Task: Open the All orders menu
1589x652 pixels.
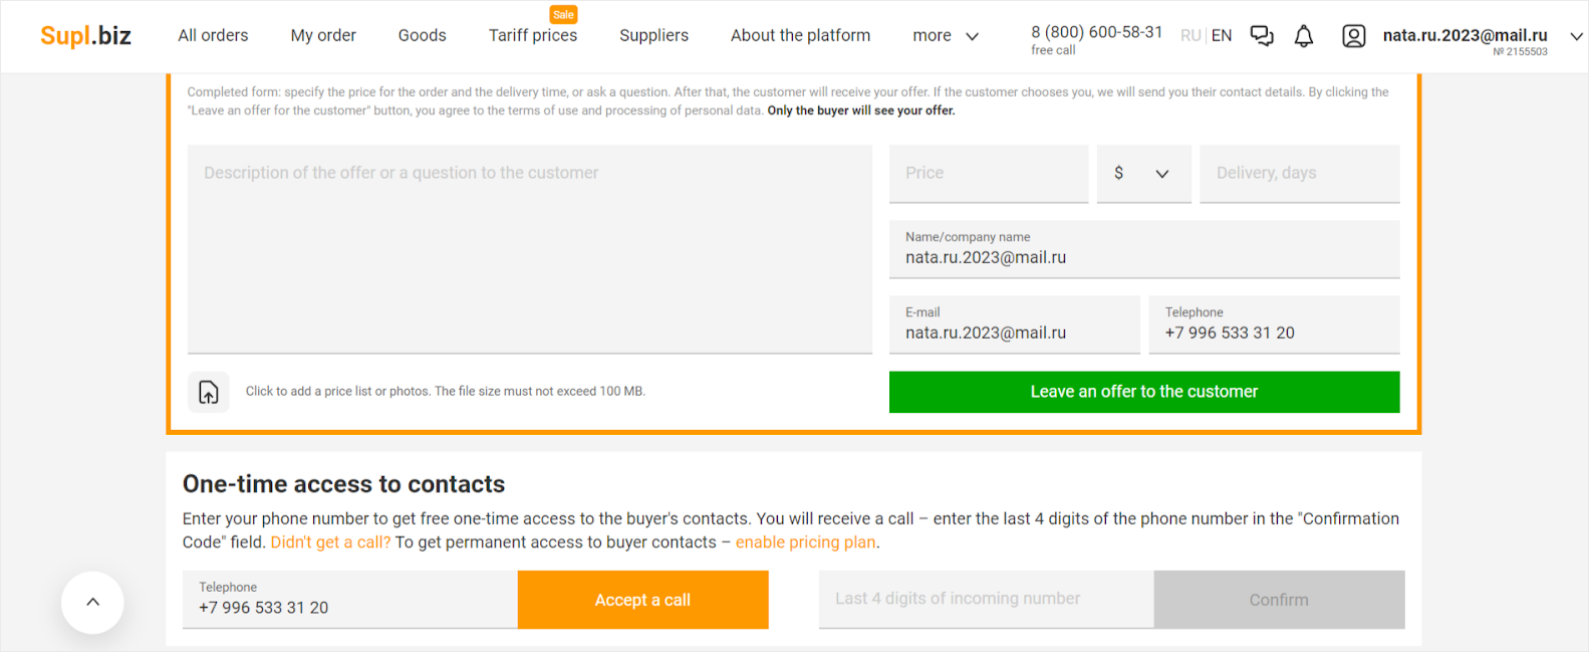Action: pos(213,36)
